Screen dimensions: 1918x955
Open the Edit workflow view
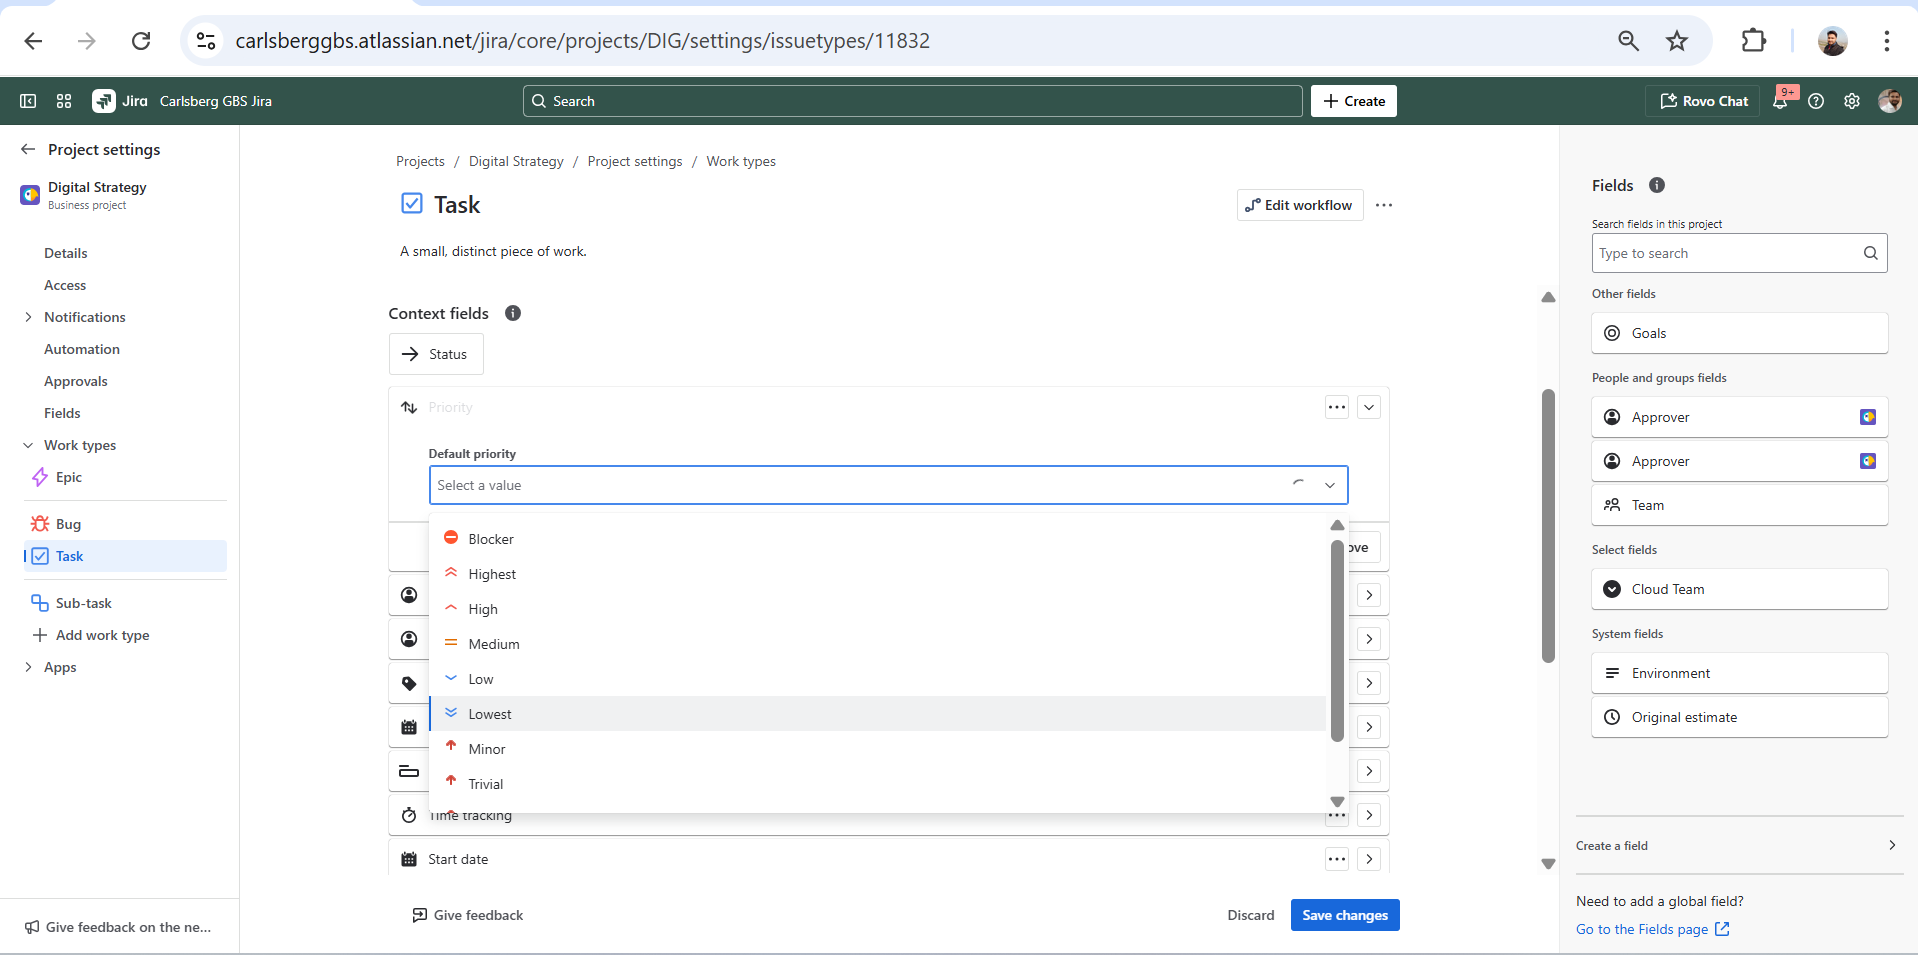pyautogui.click(x=1298, y=205)
